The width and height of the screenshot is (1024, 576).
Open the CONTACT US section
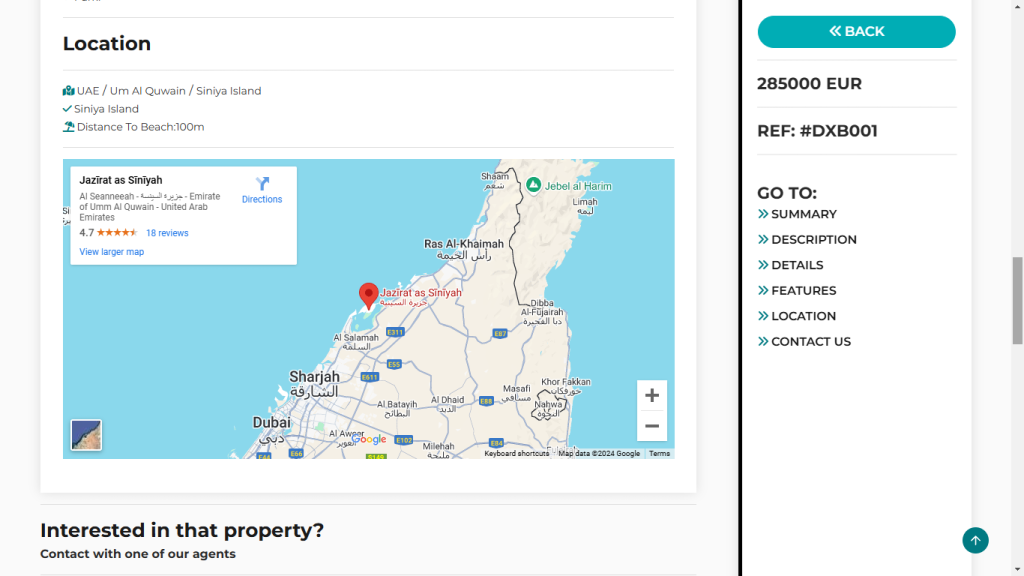[810, 342]
